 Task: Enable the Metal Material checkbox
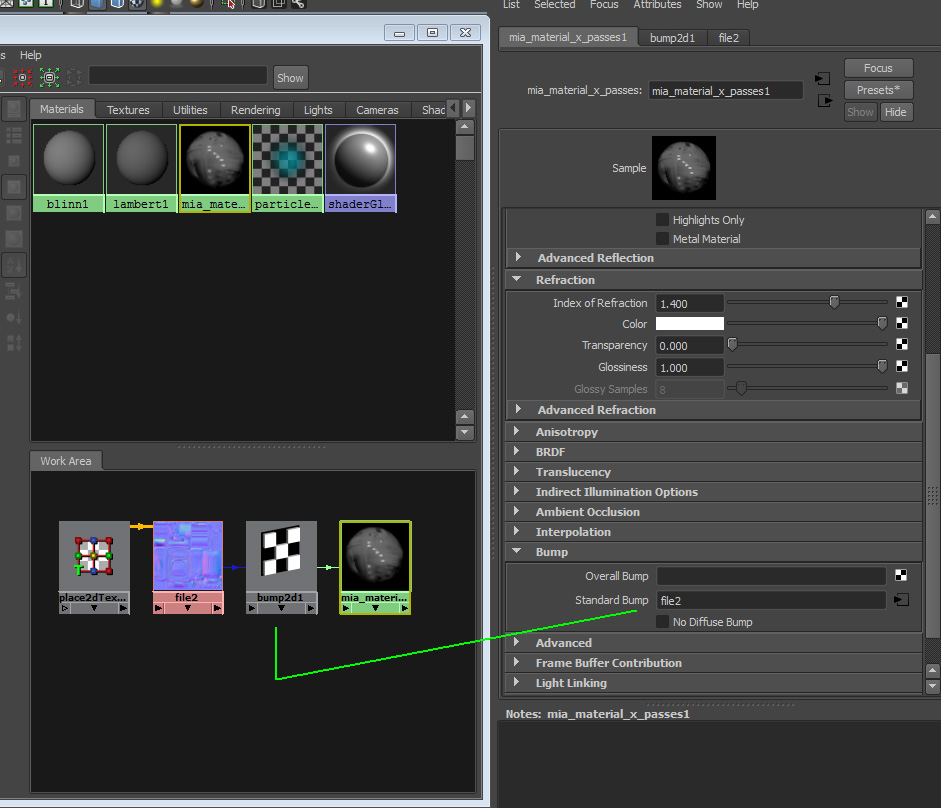pyautogui.click(x=662, y=238)
